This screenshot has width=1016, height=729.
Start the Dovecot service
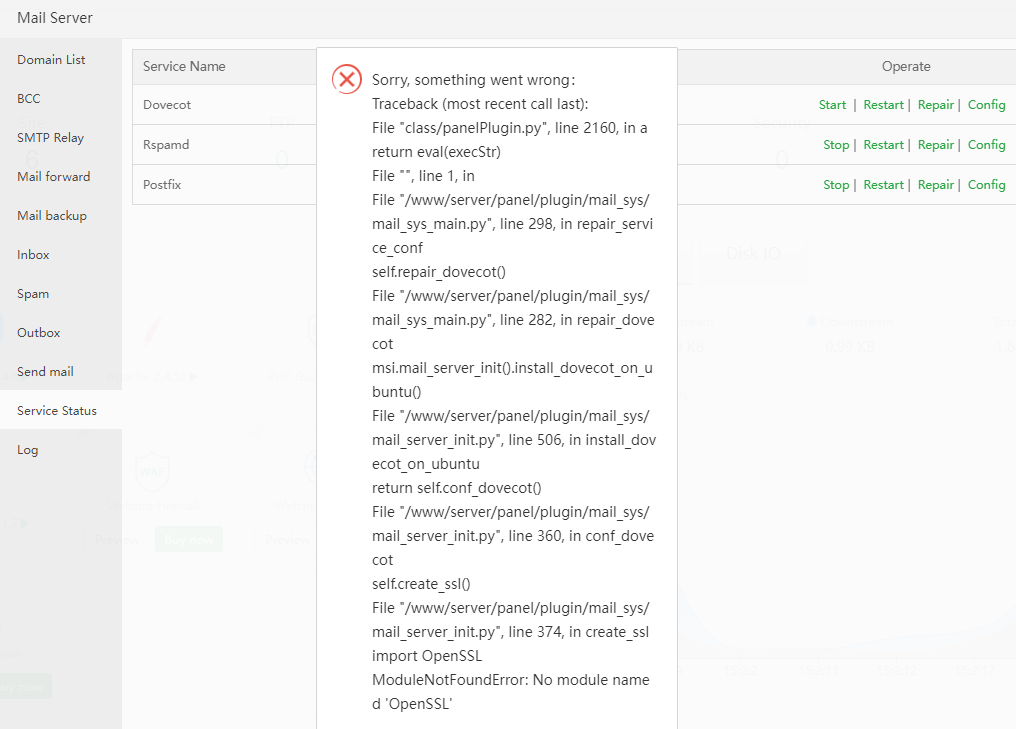point(832,105)
